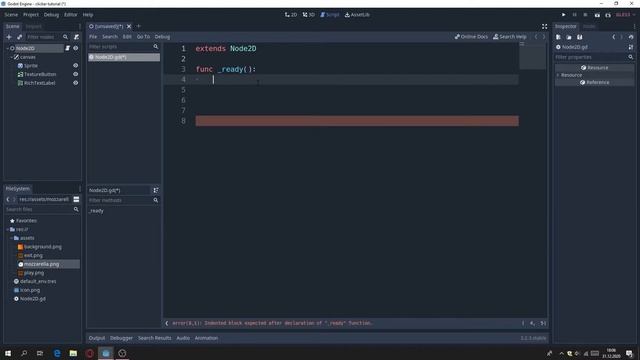640x360 pixels.
Task: Hide the Sprite node
Action: point(76,65)
